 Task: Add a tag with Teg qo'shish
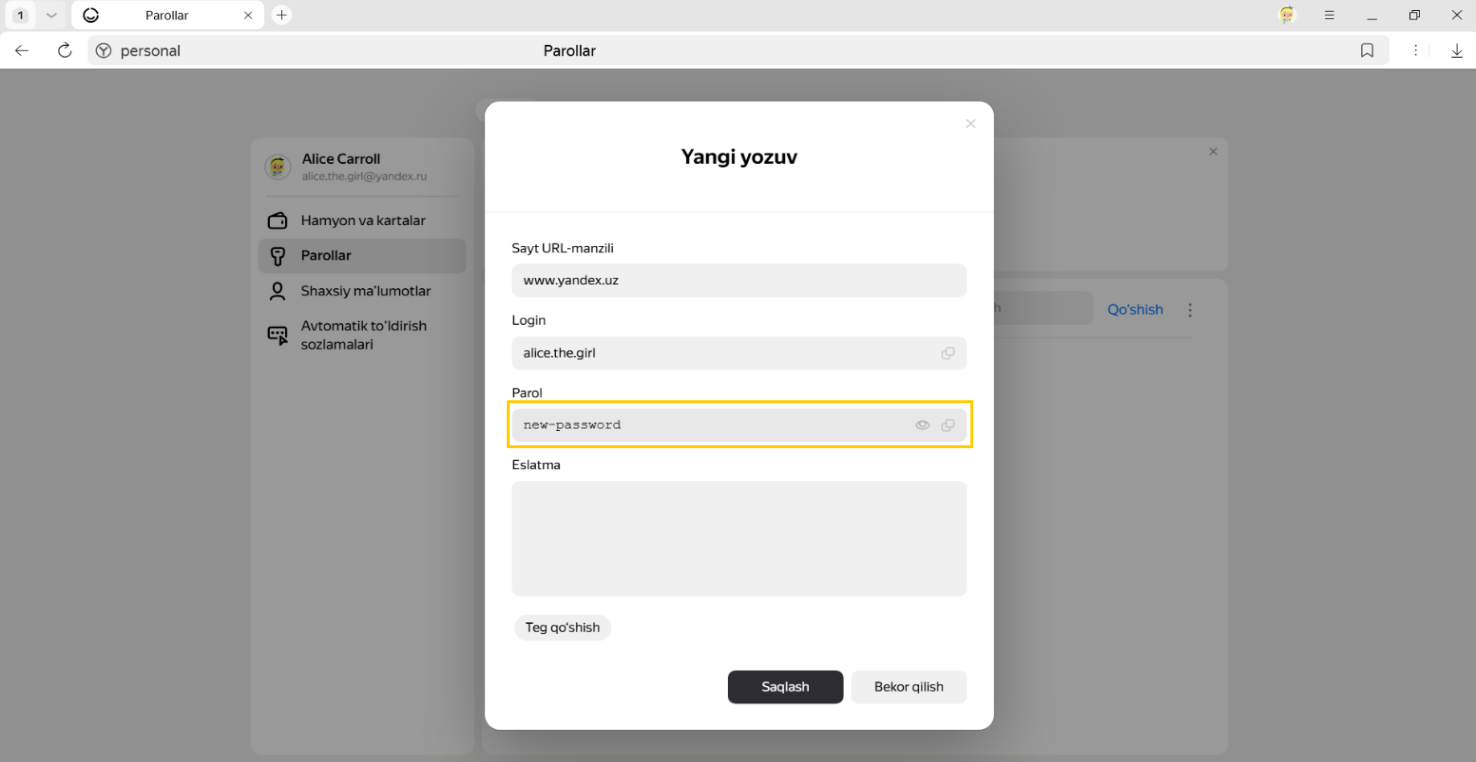point(562,628)
